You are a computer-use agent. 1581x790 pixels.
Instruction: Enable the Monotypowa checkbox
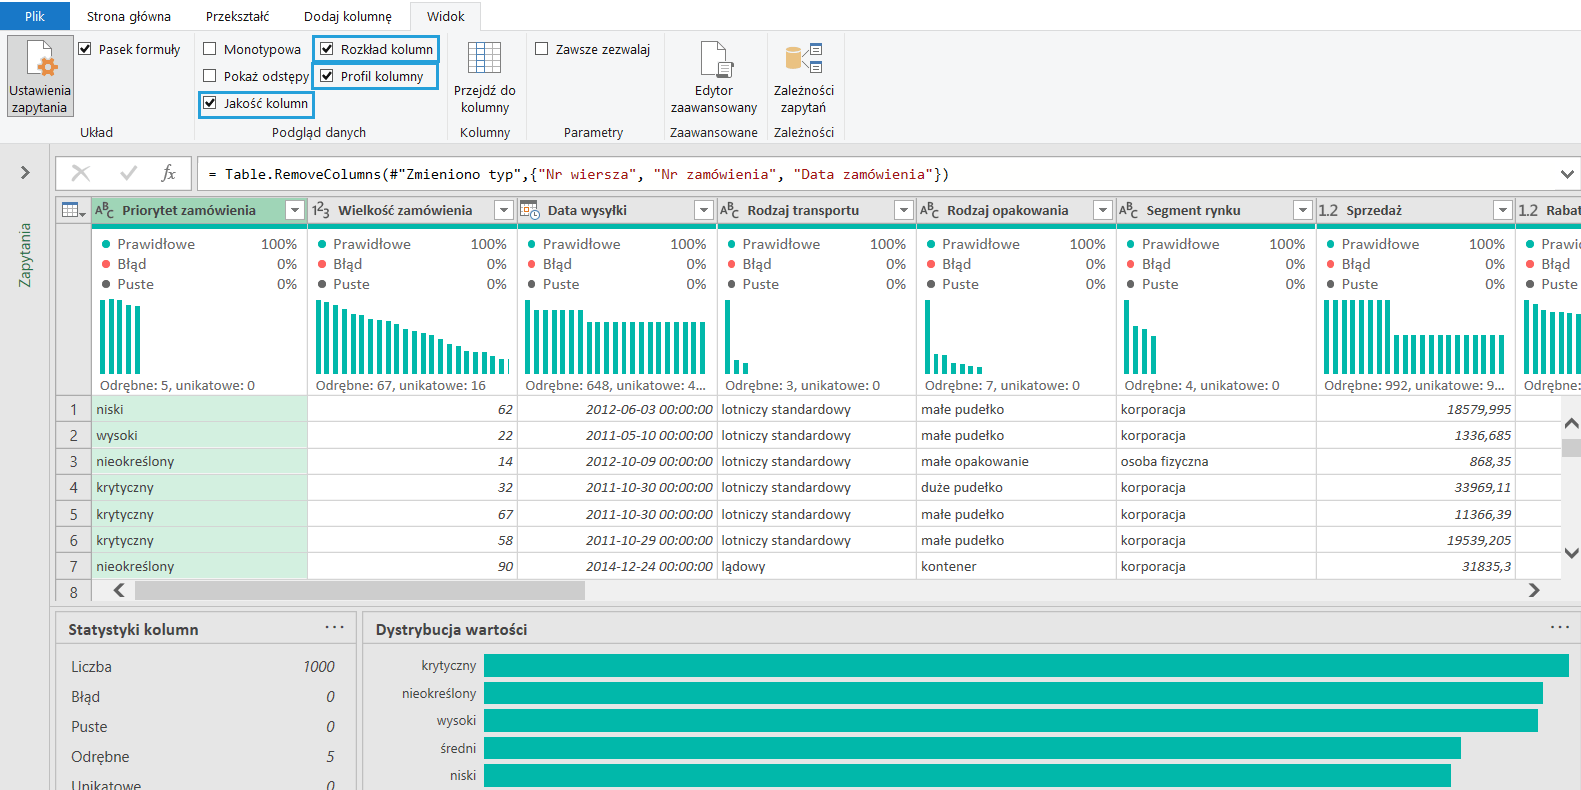[x=210, y=49]
